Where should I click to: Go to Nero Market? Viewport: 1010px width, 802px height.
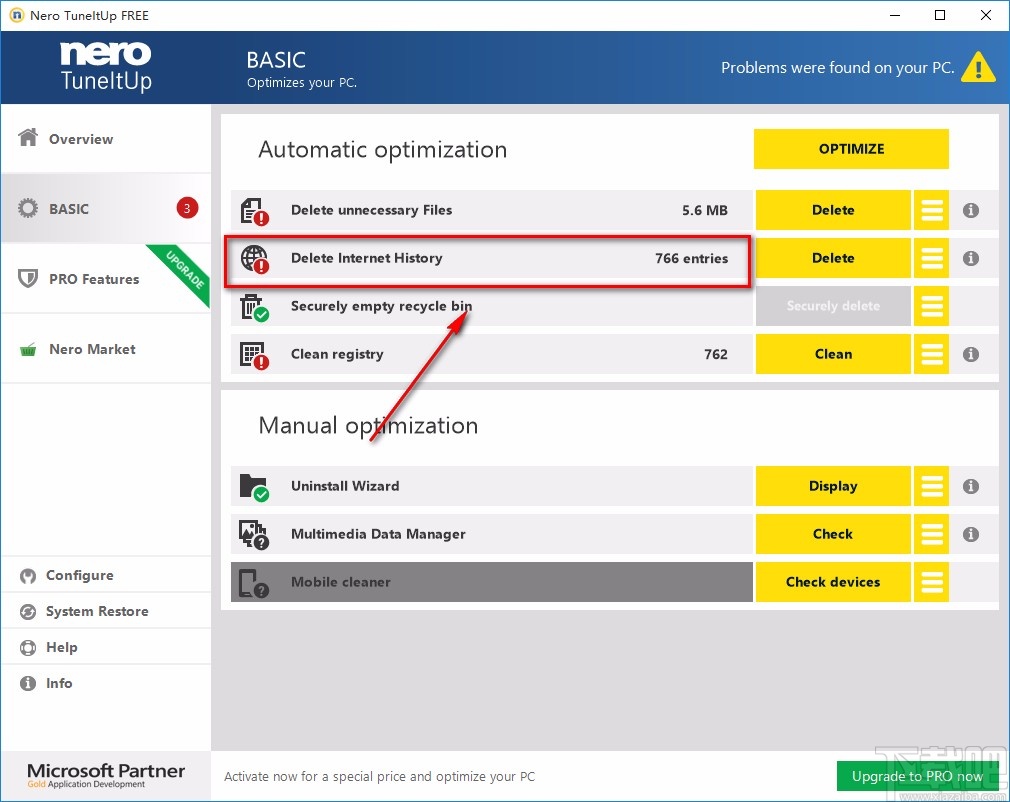pos(106,349)
